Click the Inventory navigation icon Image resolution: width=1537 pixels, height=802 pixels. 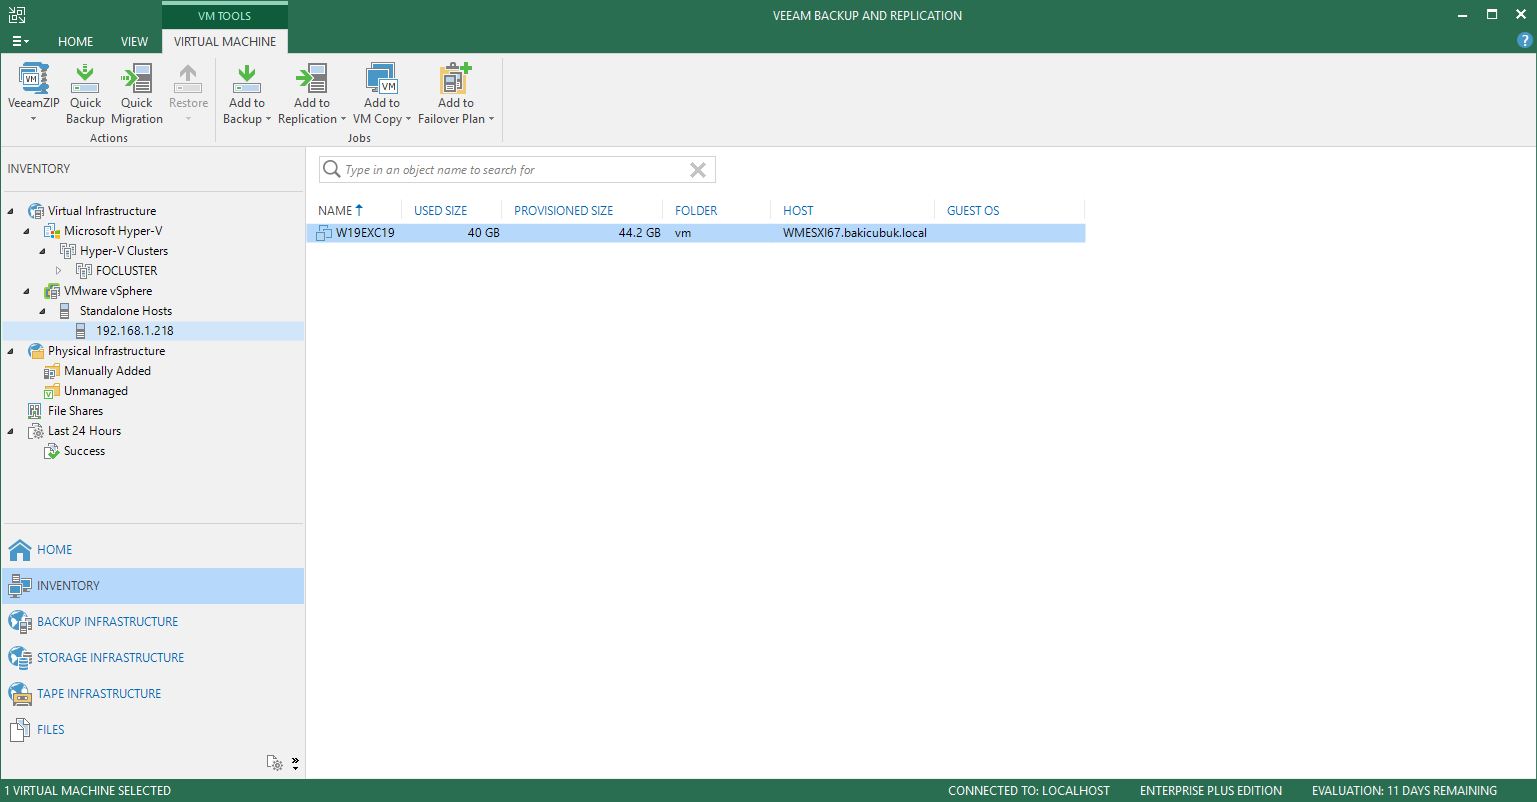point(20,586)
